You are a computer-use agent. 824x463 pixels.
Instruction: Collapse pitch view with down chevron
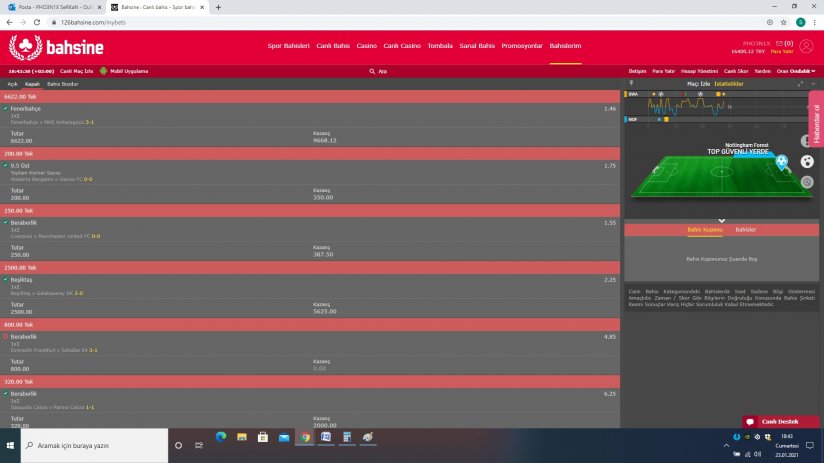722,221
